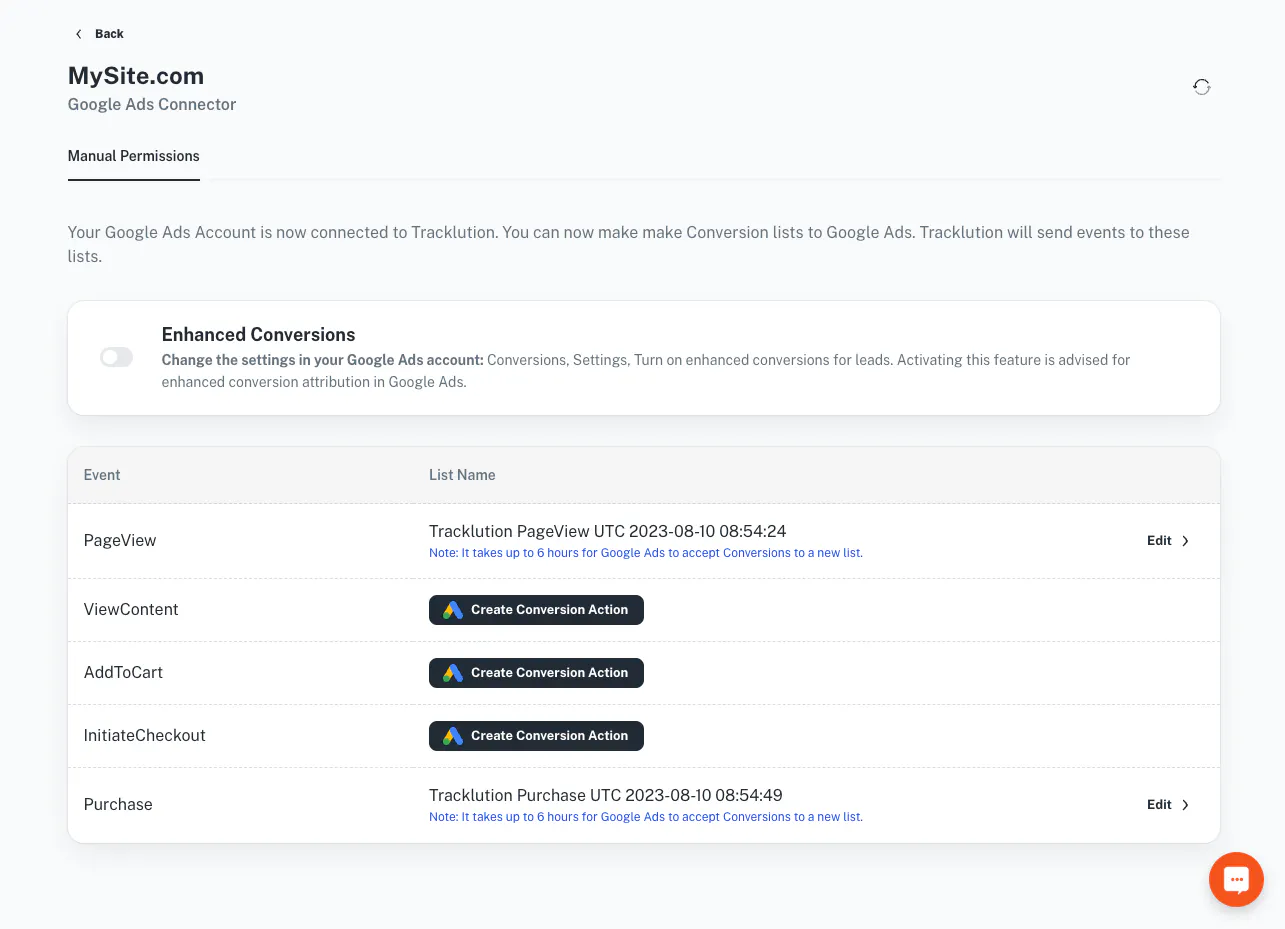Click 'Tracklution PageView UTC 2023-08-10 08:54:24'
The height and width of the screenshot is (929, 1285).
click(608, 532)
